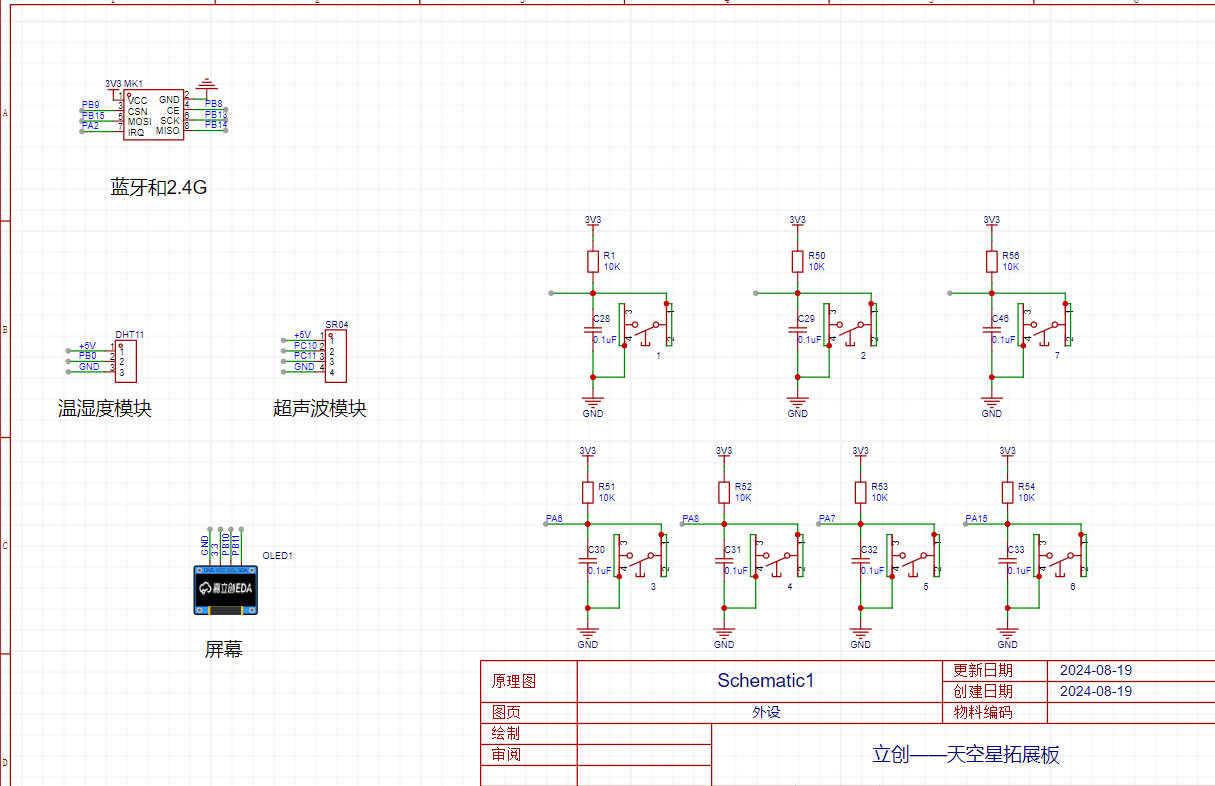Screen dimensions: 1215x786
Task: Select the OLED1 display module symbol
Action: pyautogui.click(x=224, y=590)
